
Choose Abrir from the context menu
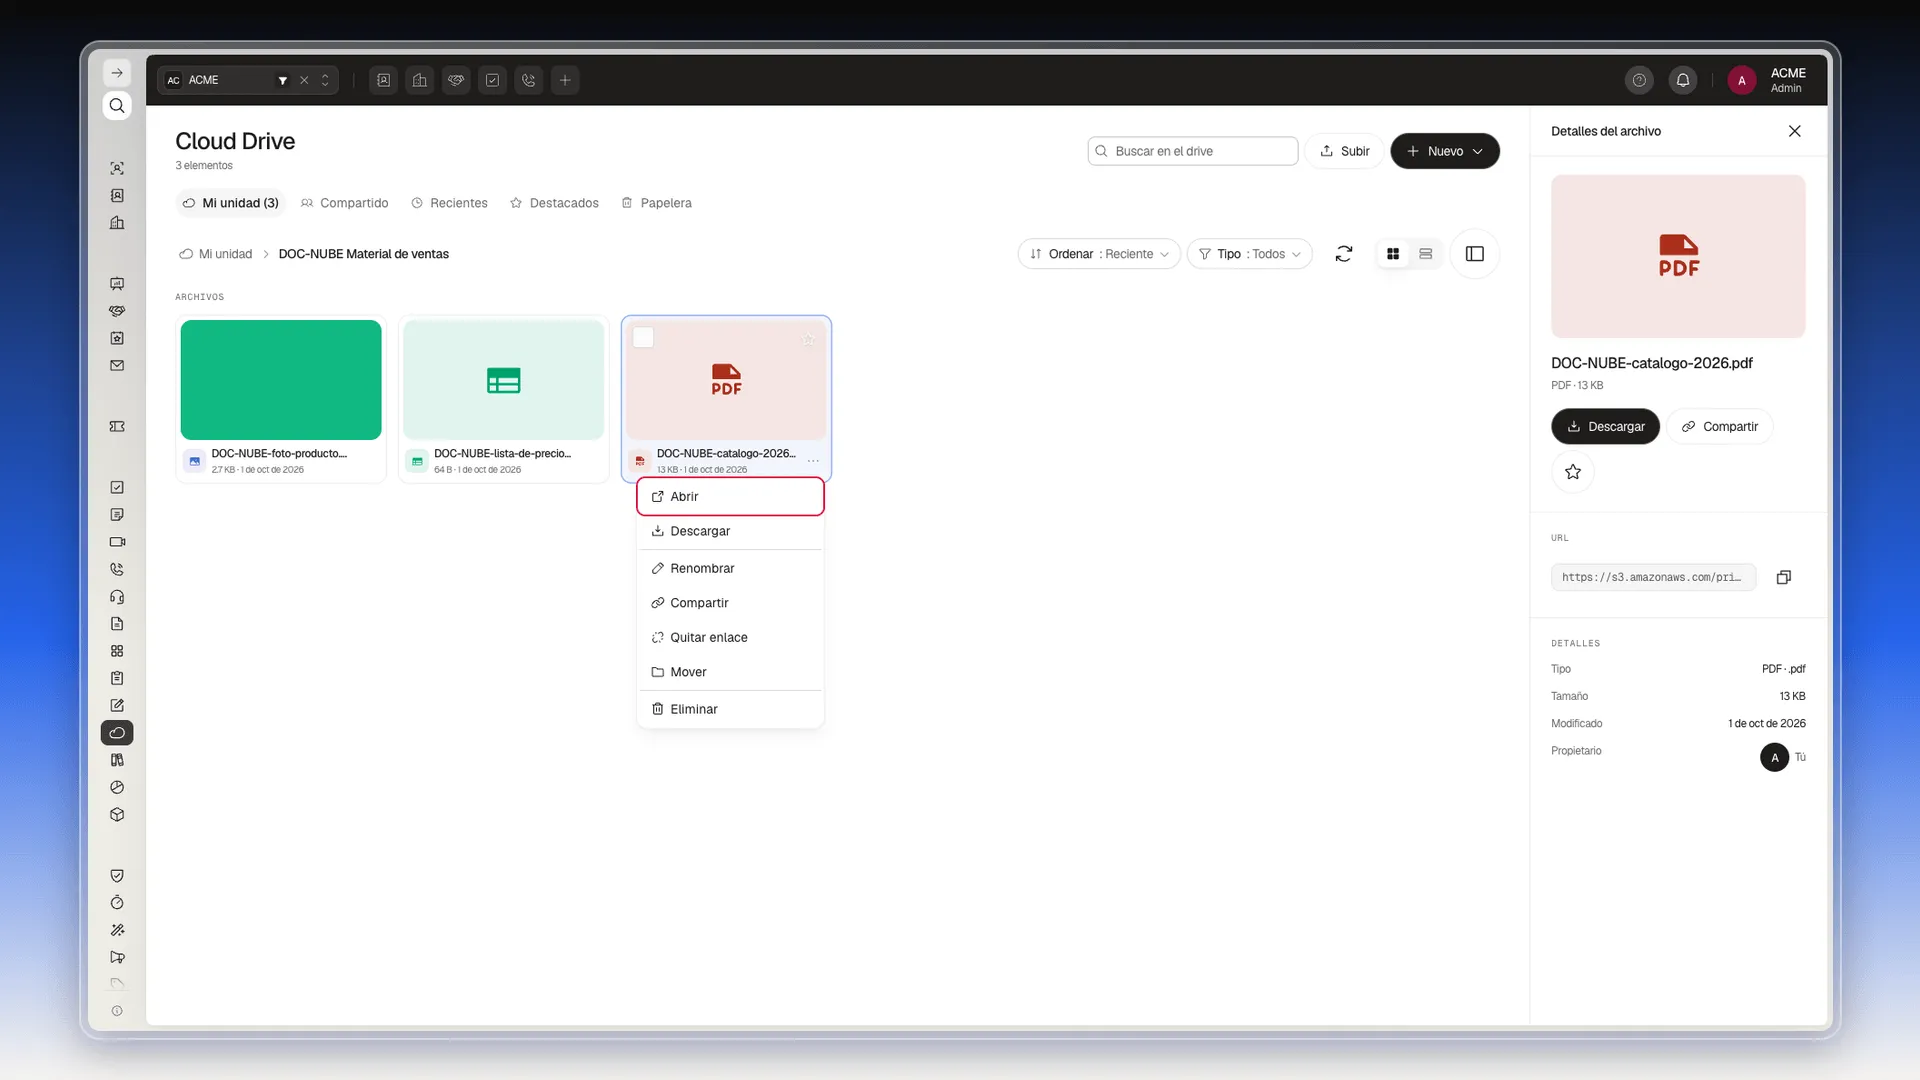tap(730, 497)
